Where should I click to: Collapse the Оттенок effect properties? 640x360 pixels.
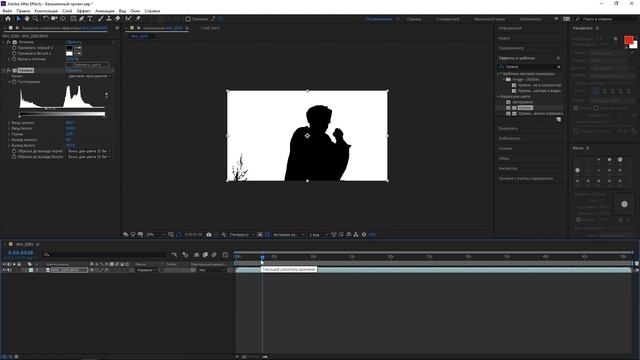click(4, 42)
